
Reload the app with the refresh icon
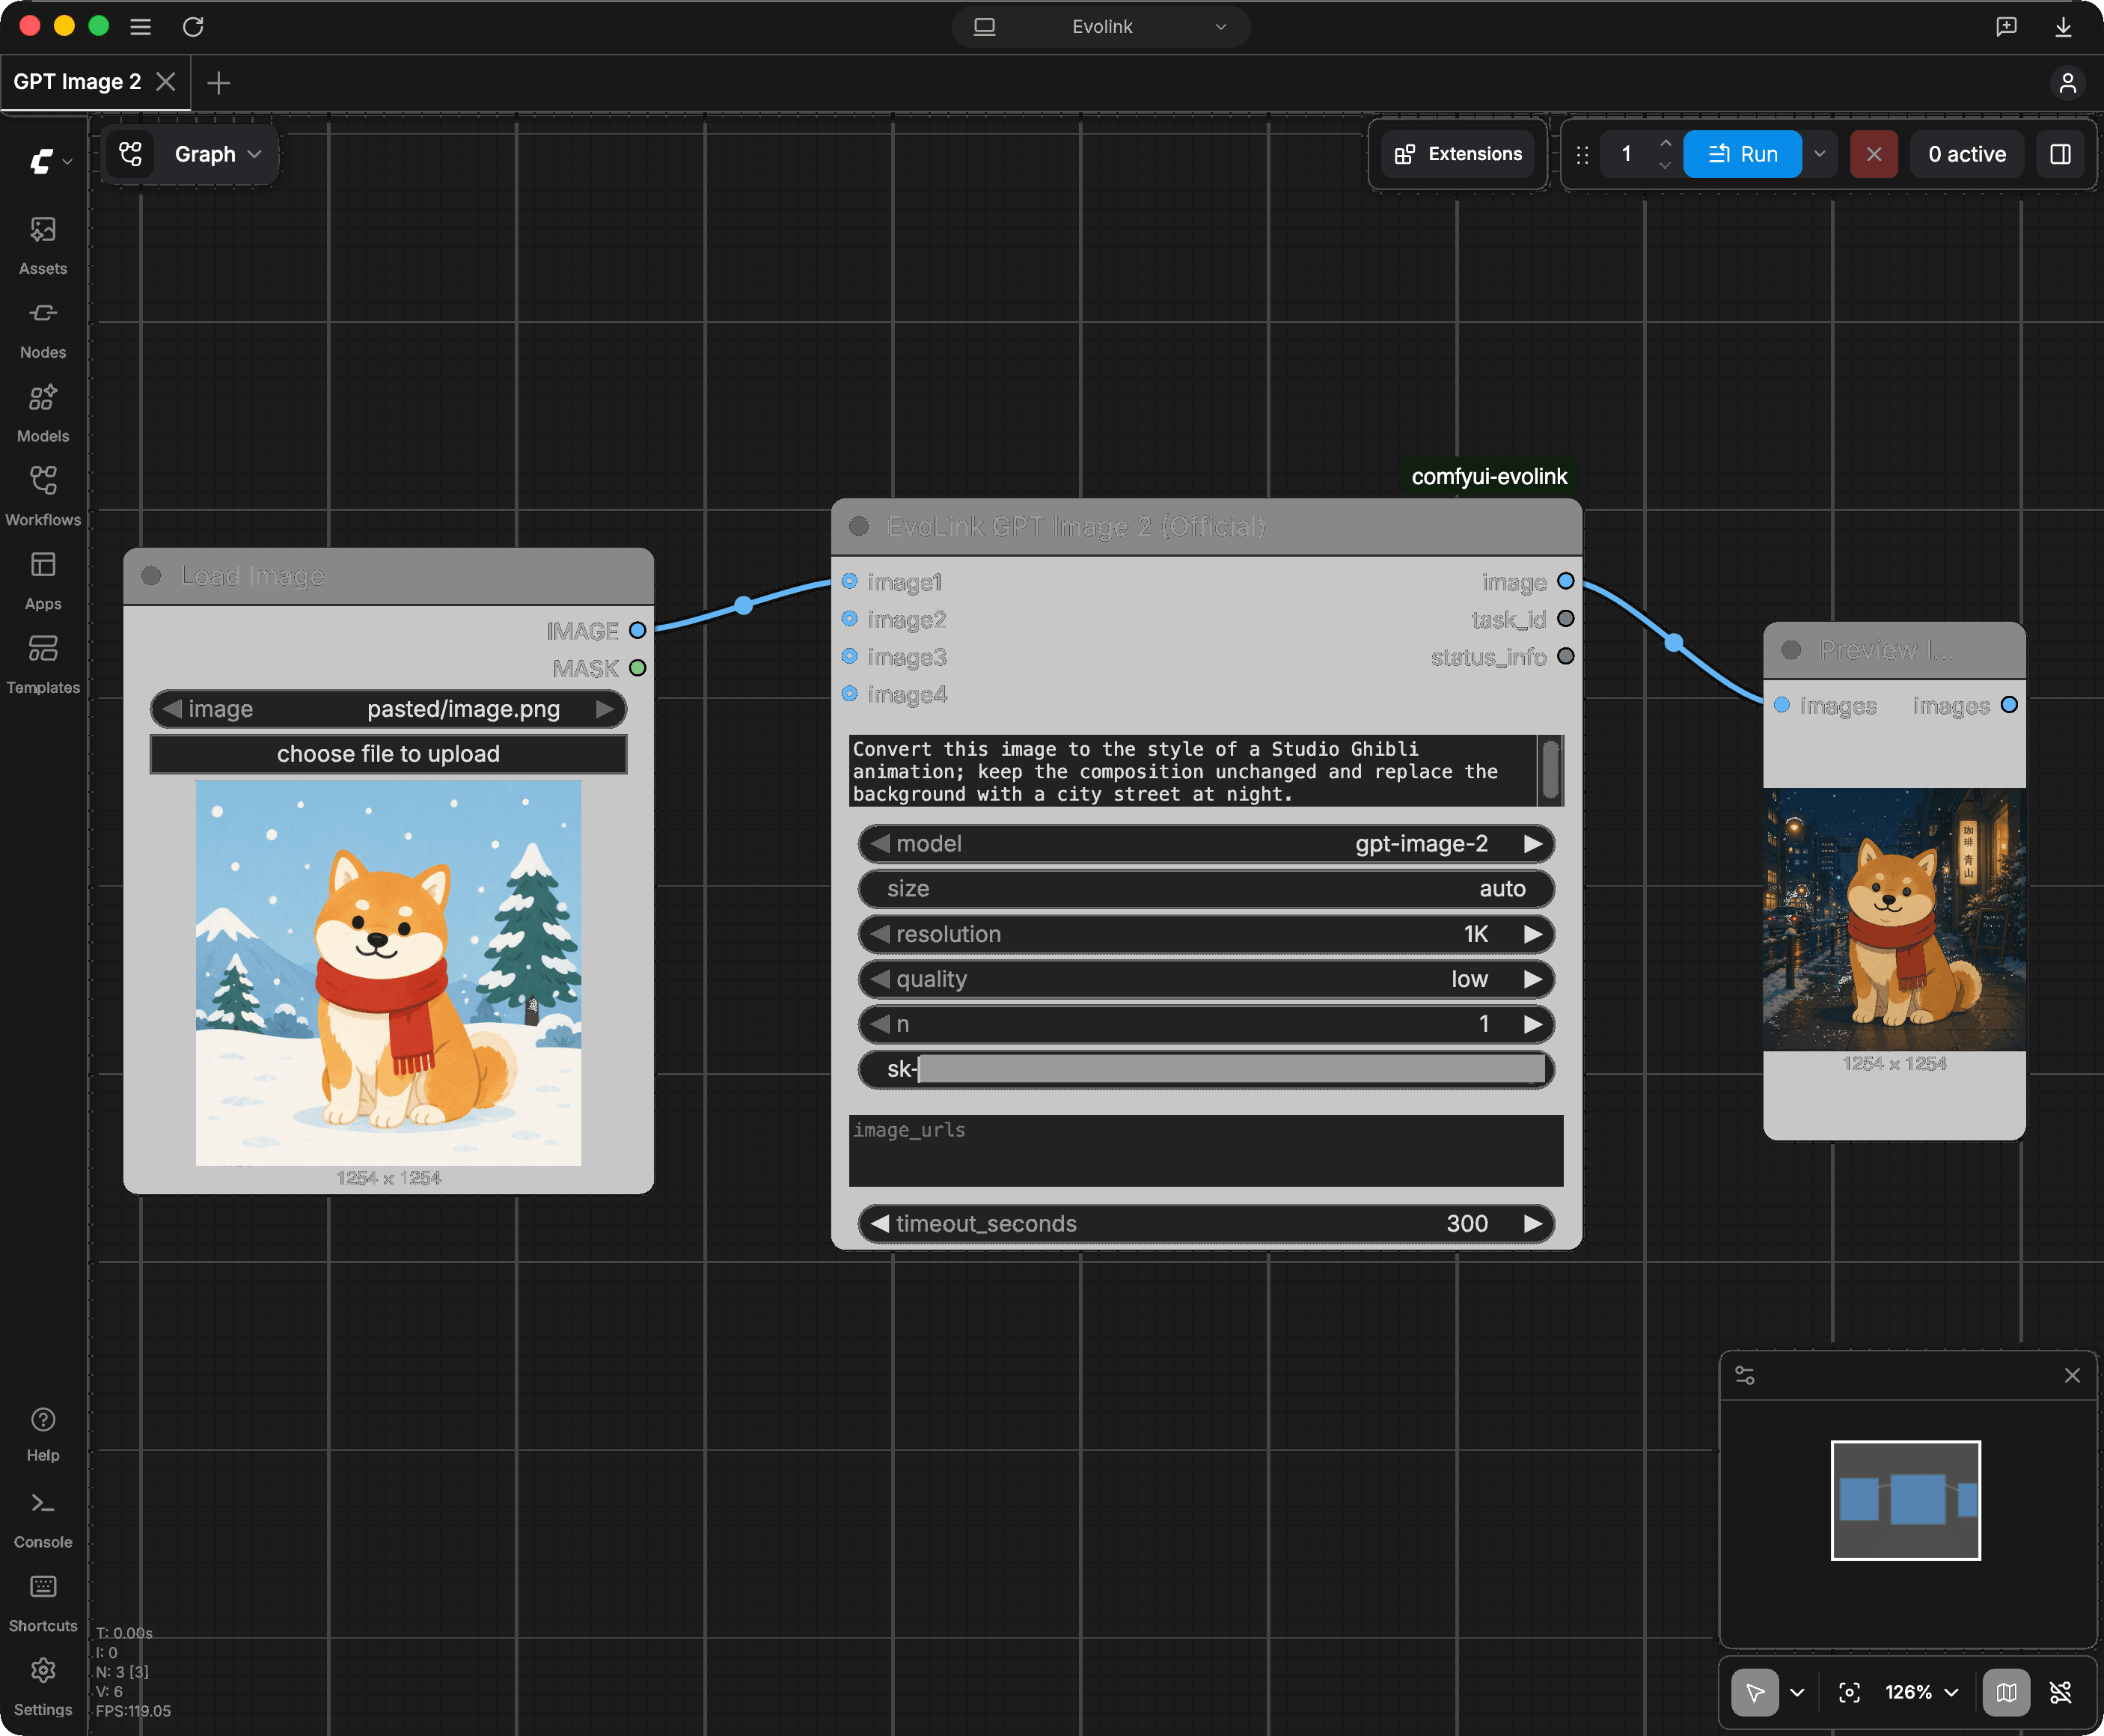[x=193, y=27]
